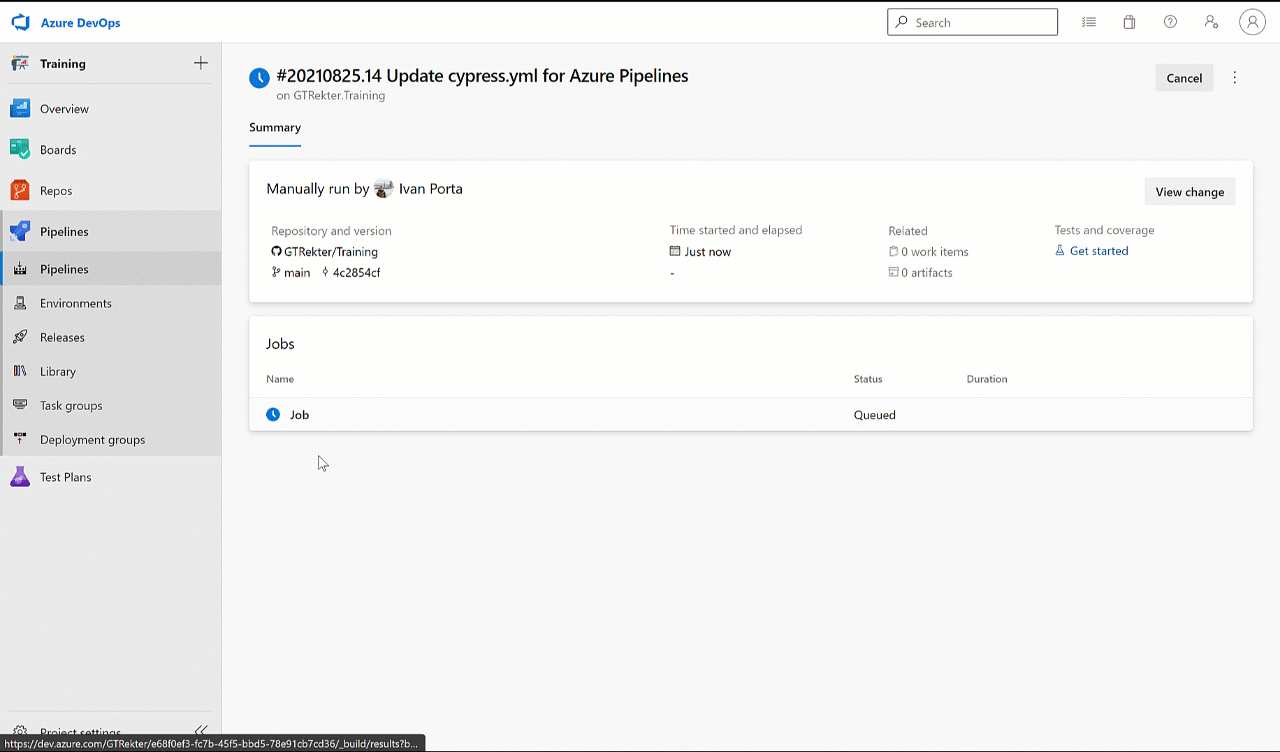The image size is (1280, 752).
Task: Click the Repos icon in sidebar
Action: pyautogui.click(x=20, y=190)
